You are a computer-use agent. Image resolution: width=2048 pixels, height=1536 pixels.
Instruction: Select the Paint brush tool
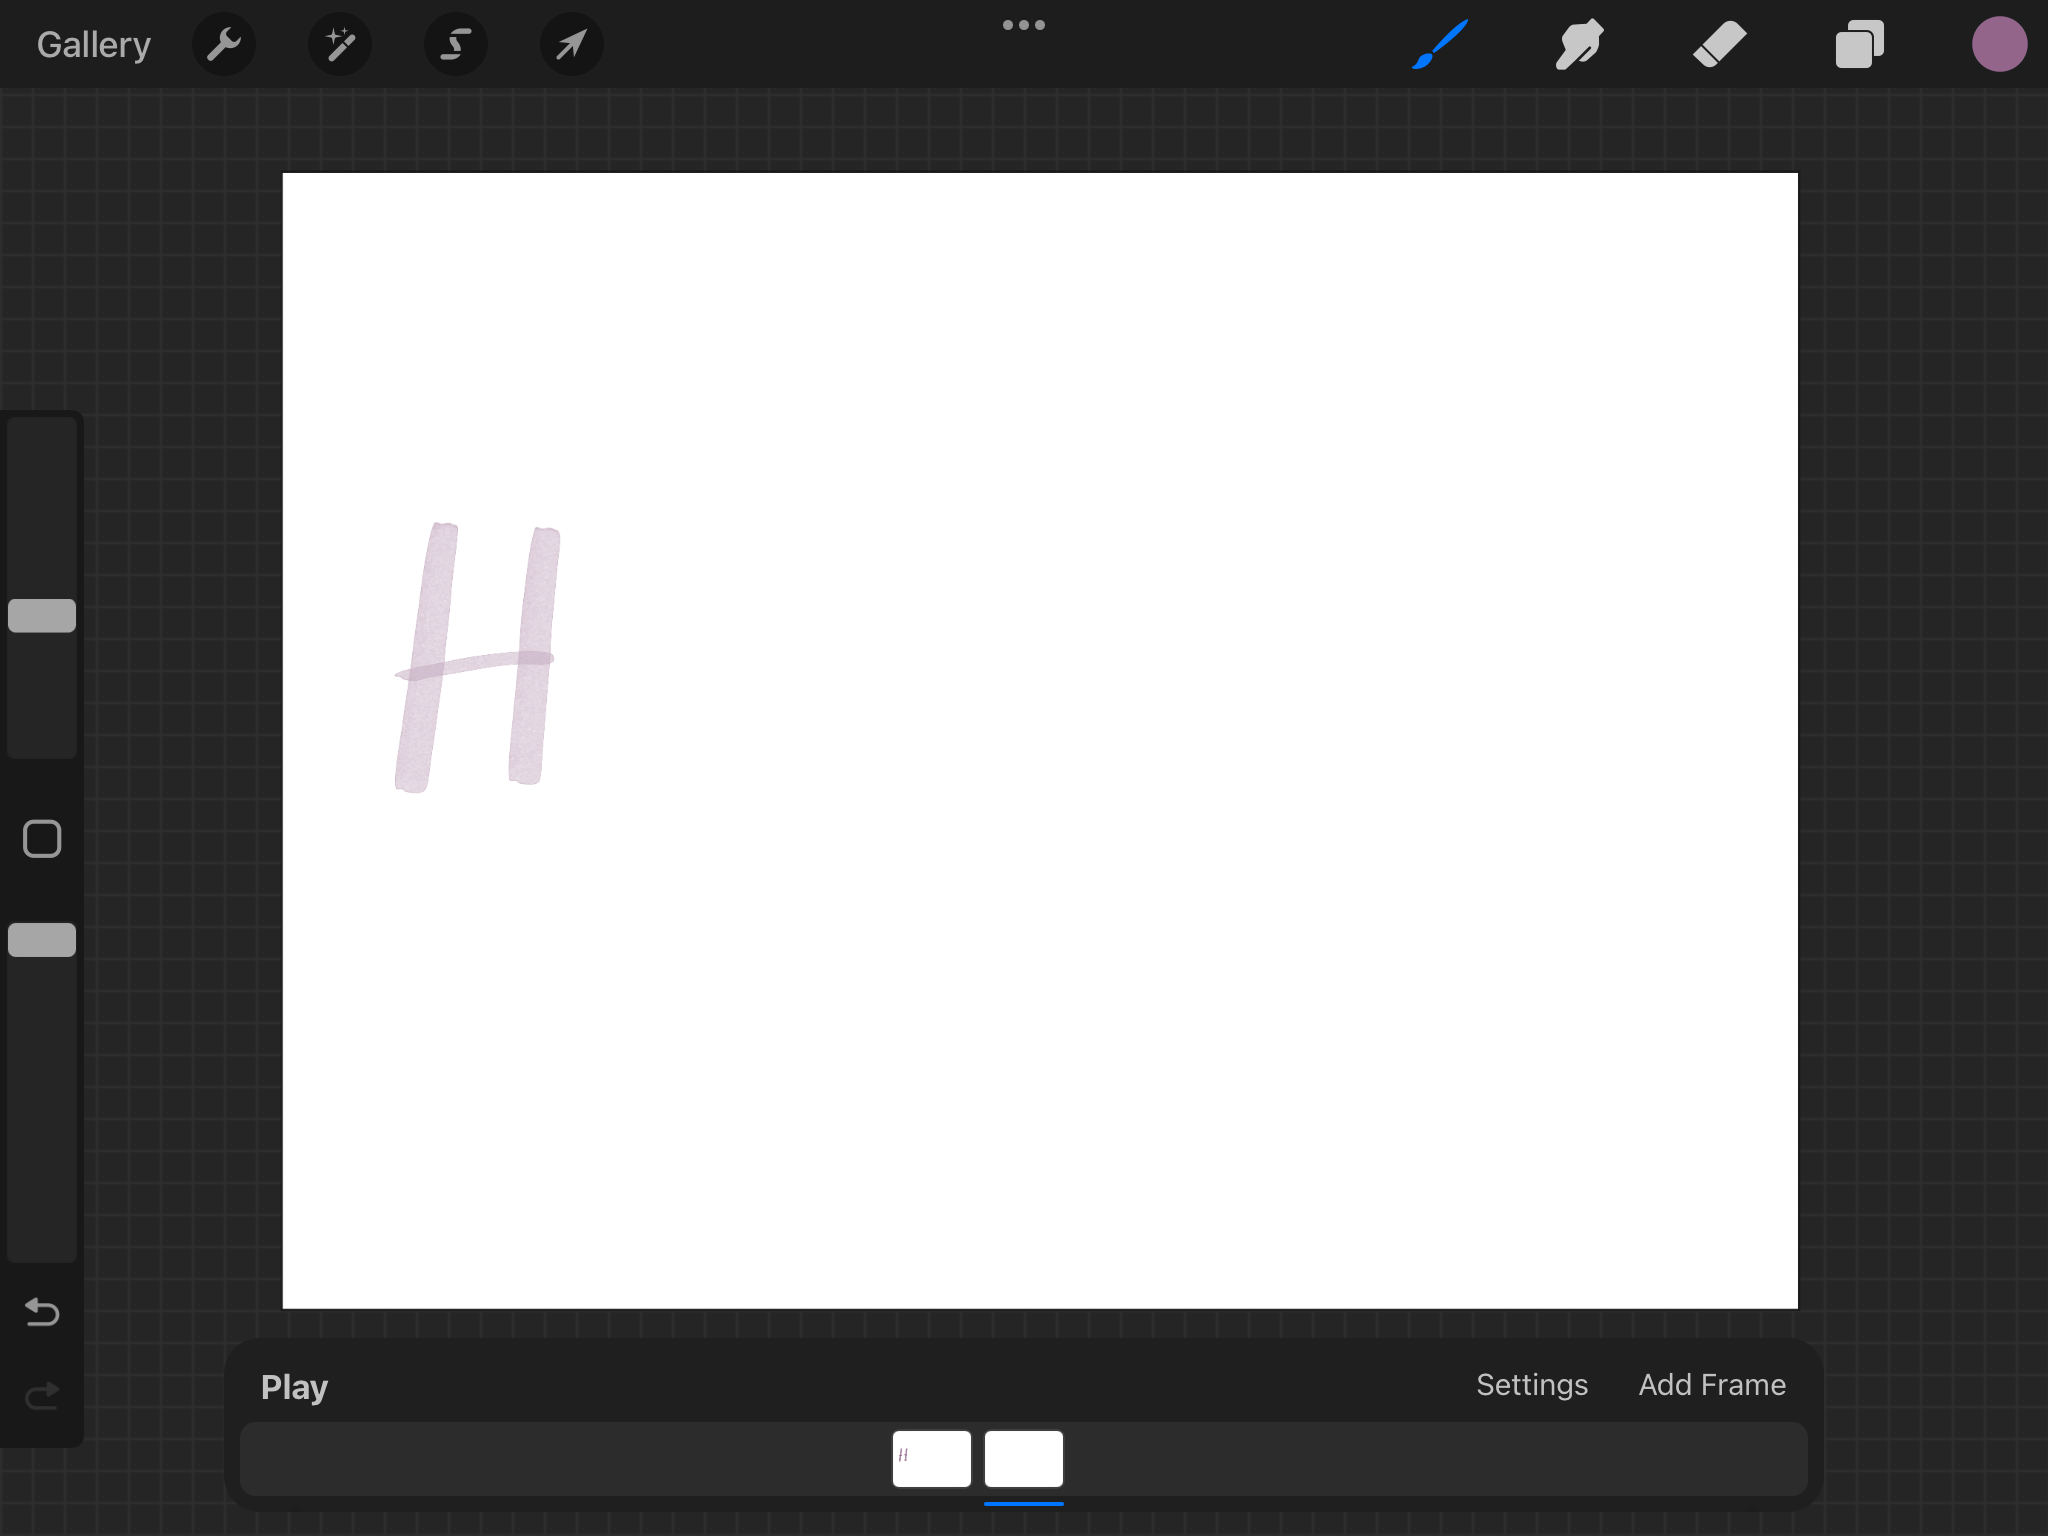(1440, 43)
